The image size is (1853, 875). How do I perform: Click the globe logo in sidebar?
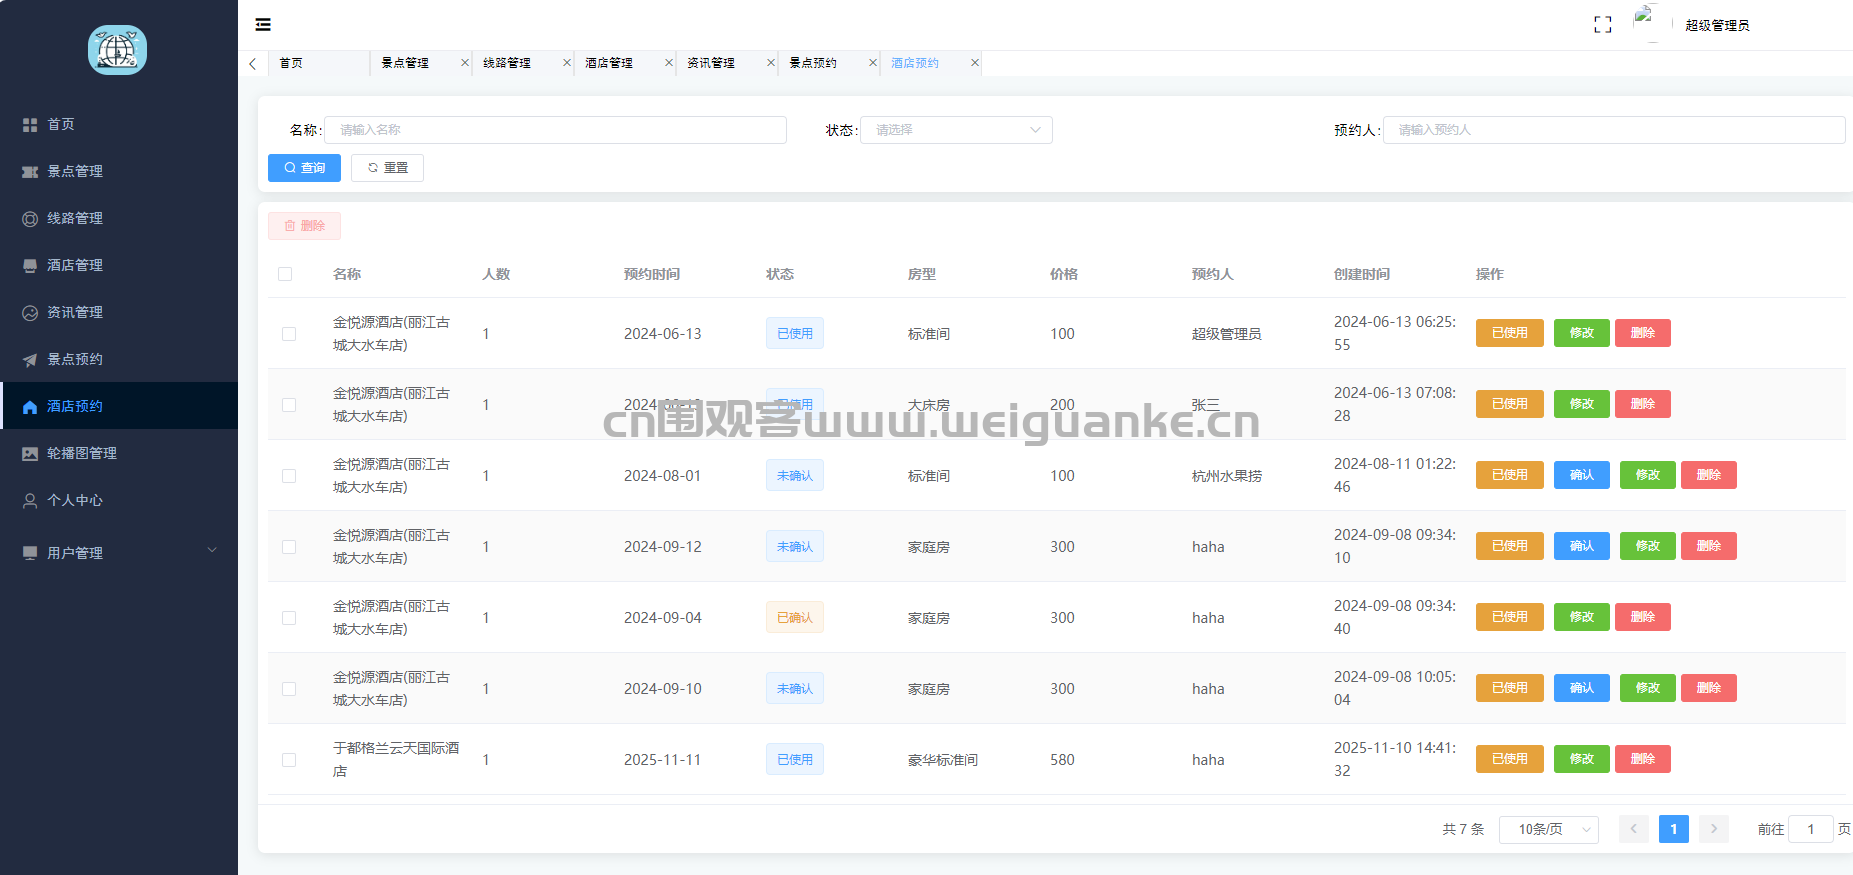coord(117,50)
